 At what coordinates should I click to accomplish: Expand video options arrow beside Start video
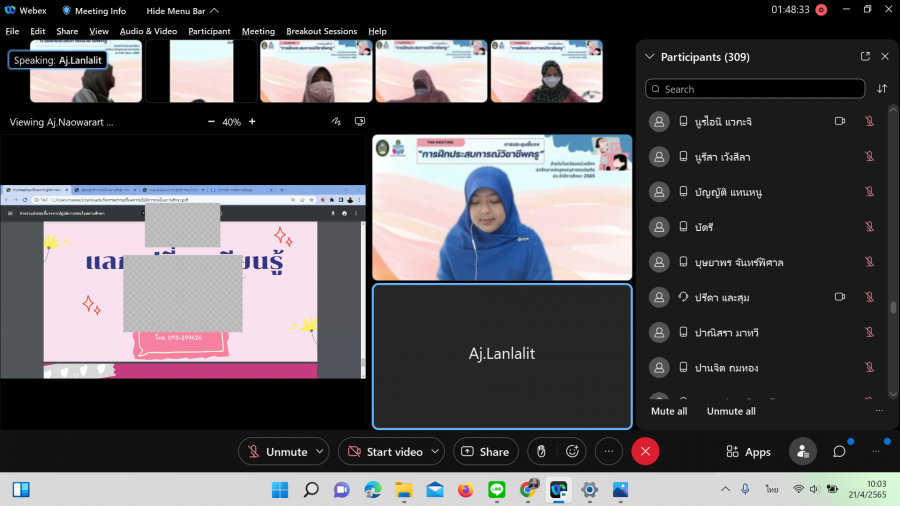(435, 452)
